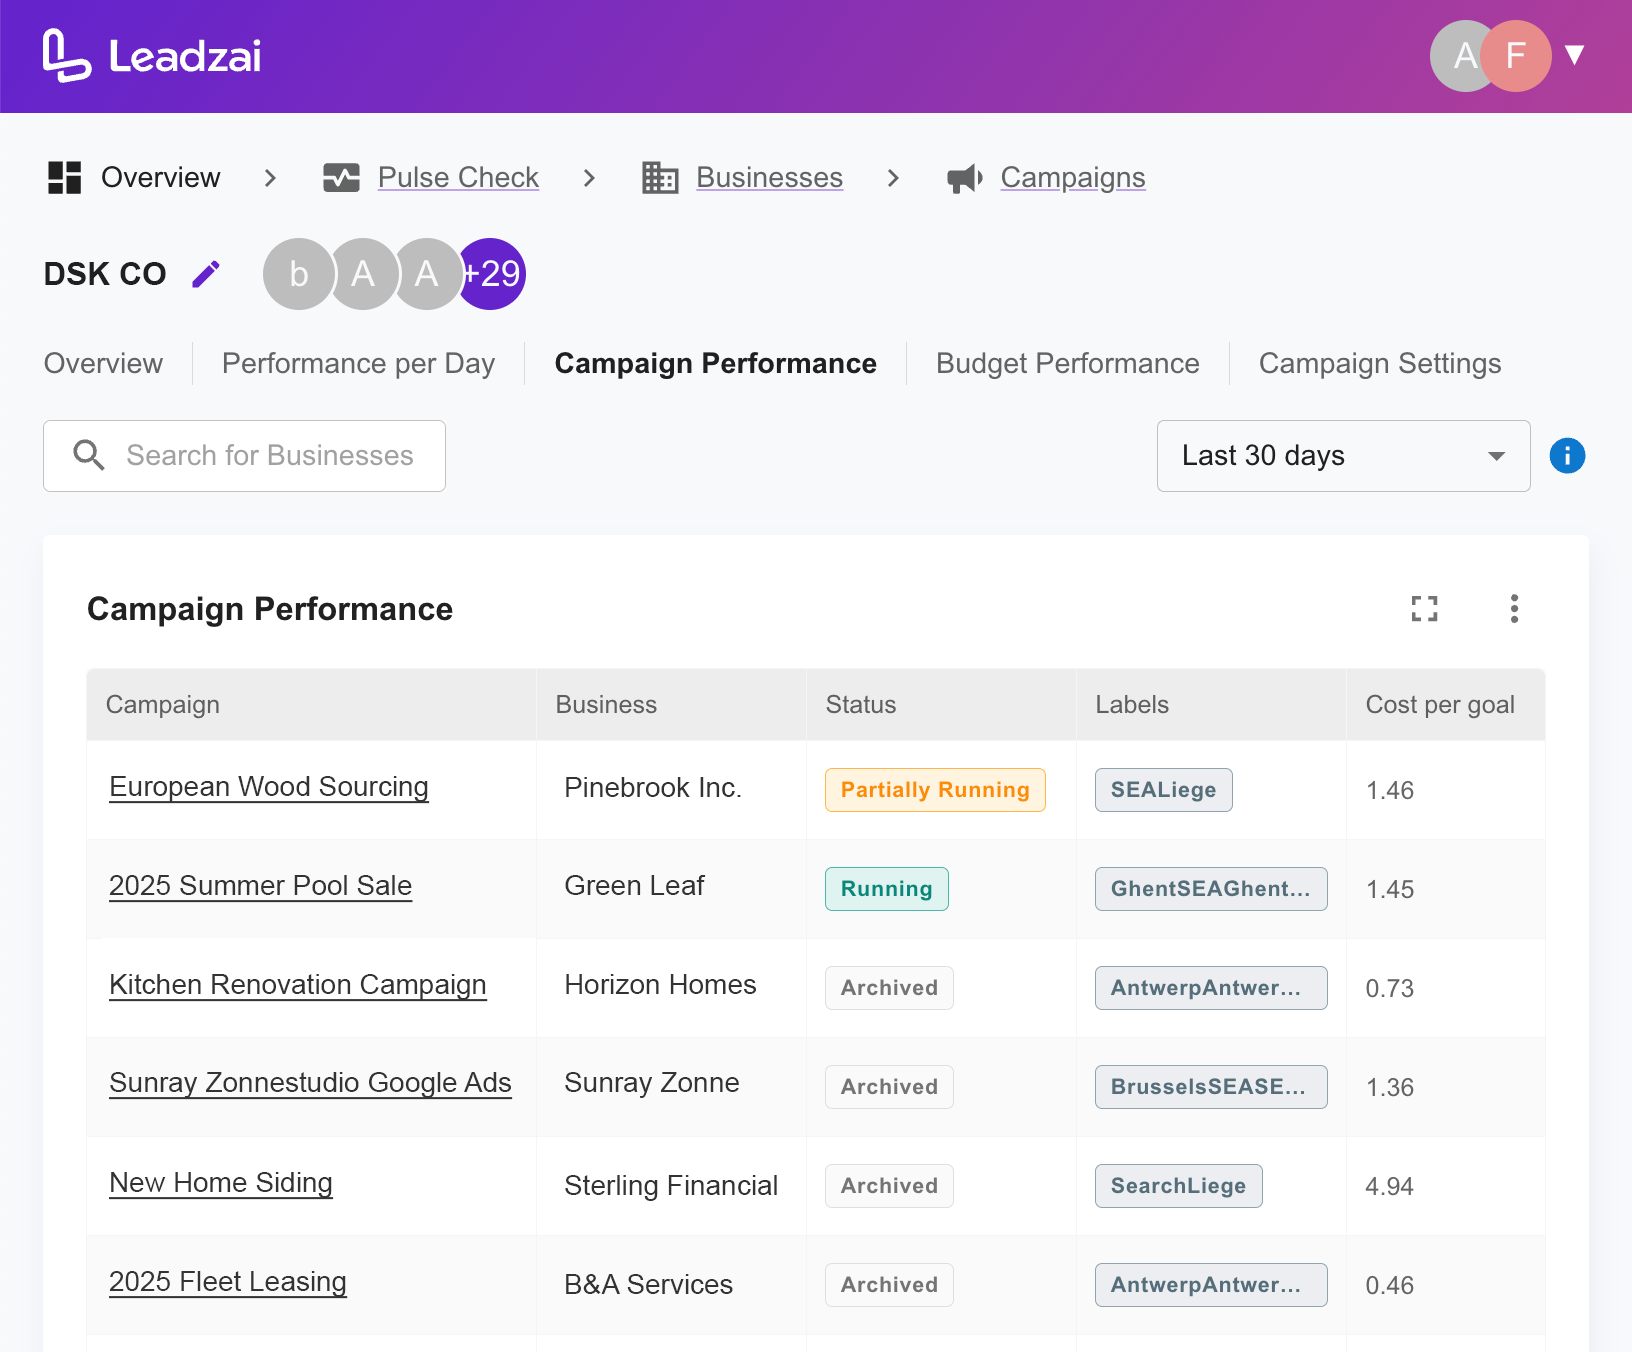The width and height of the screenshot is (1632, 1352).
Task: Open the Businesses breadcrumb link
Action: point(769,178)
